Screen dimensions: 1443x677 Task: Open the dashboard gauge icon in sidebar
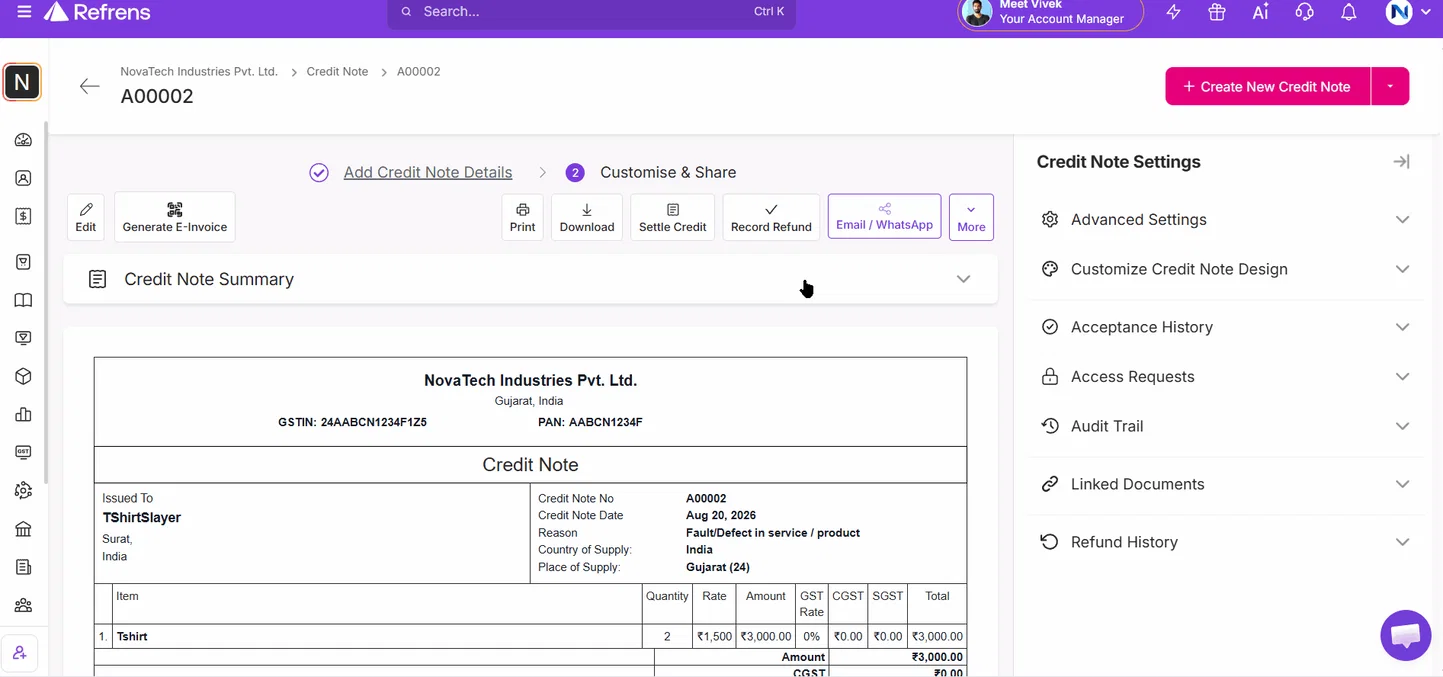pos(23,140)
